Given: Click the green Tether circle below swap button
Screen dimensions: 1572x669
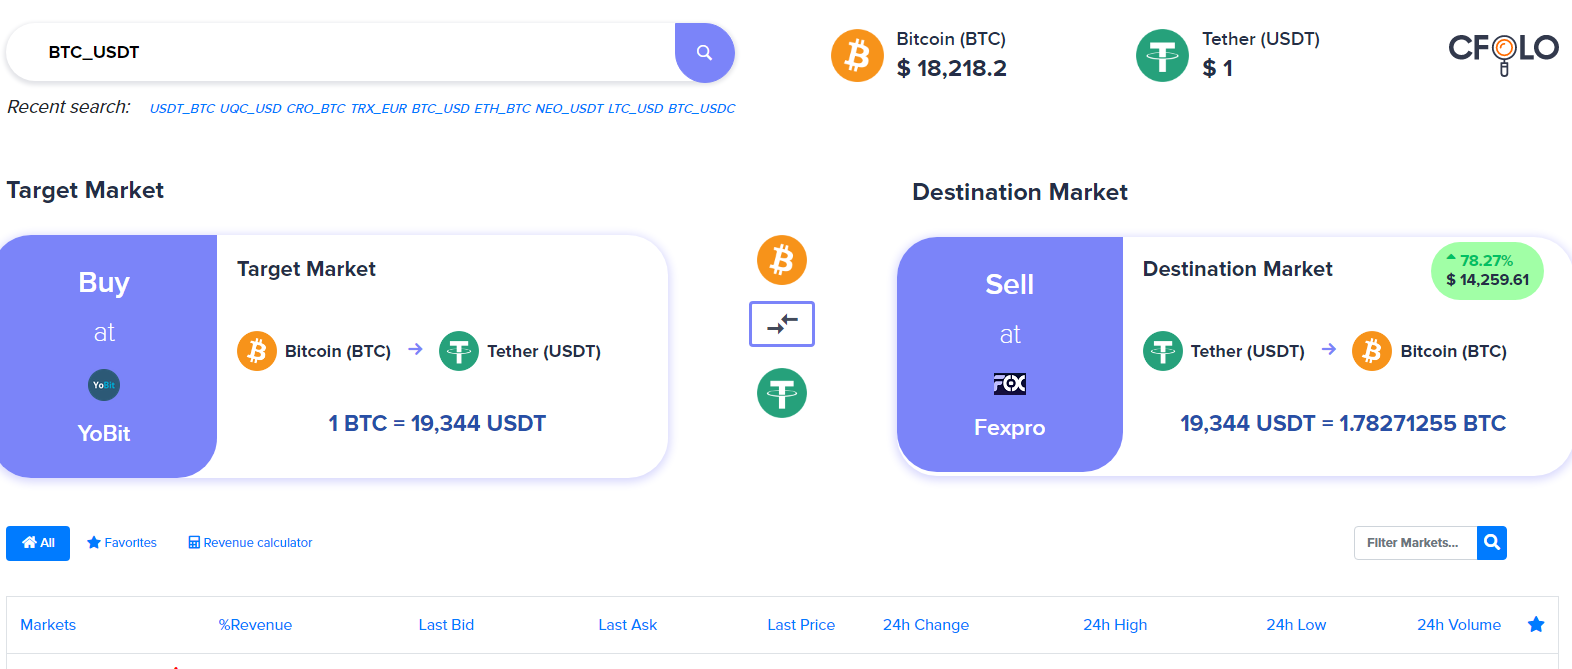Looking at the screenshot, I should click(x=782, y=393).
